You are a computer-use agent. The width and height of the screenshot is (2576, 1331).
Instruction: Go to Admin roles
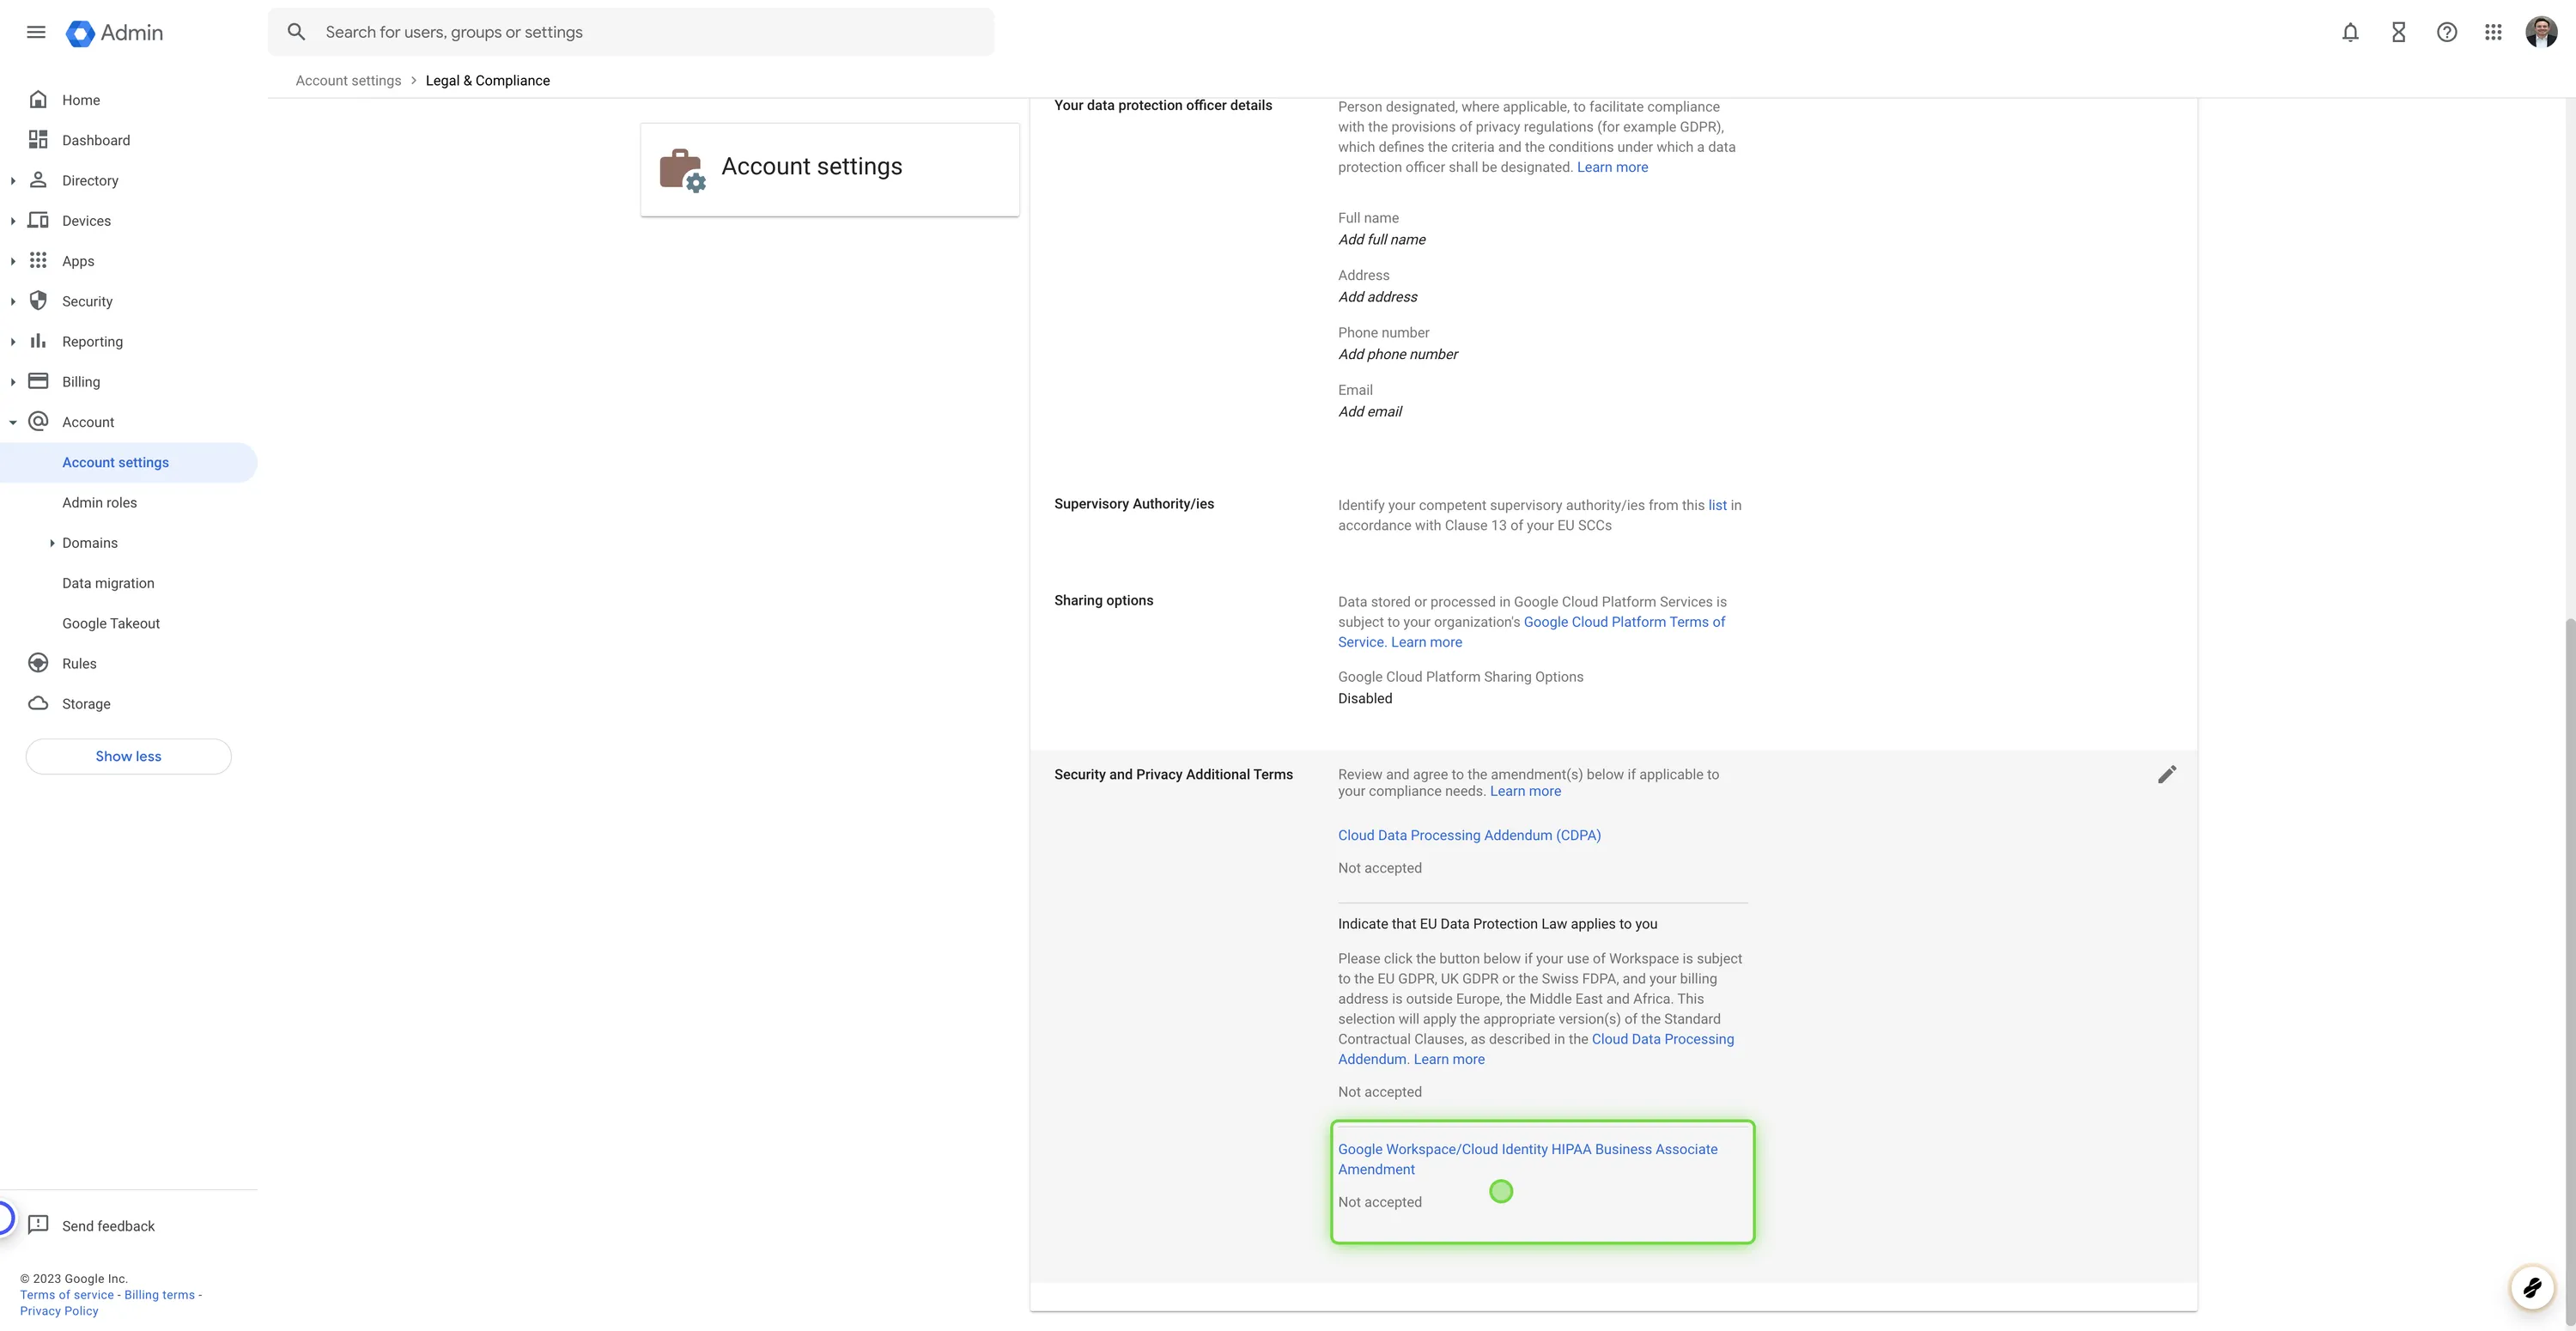tap(99, 503)
